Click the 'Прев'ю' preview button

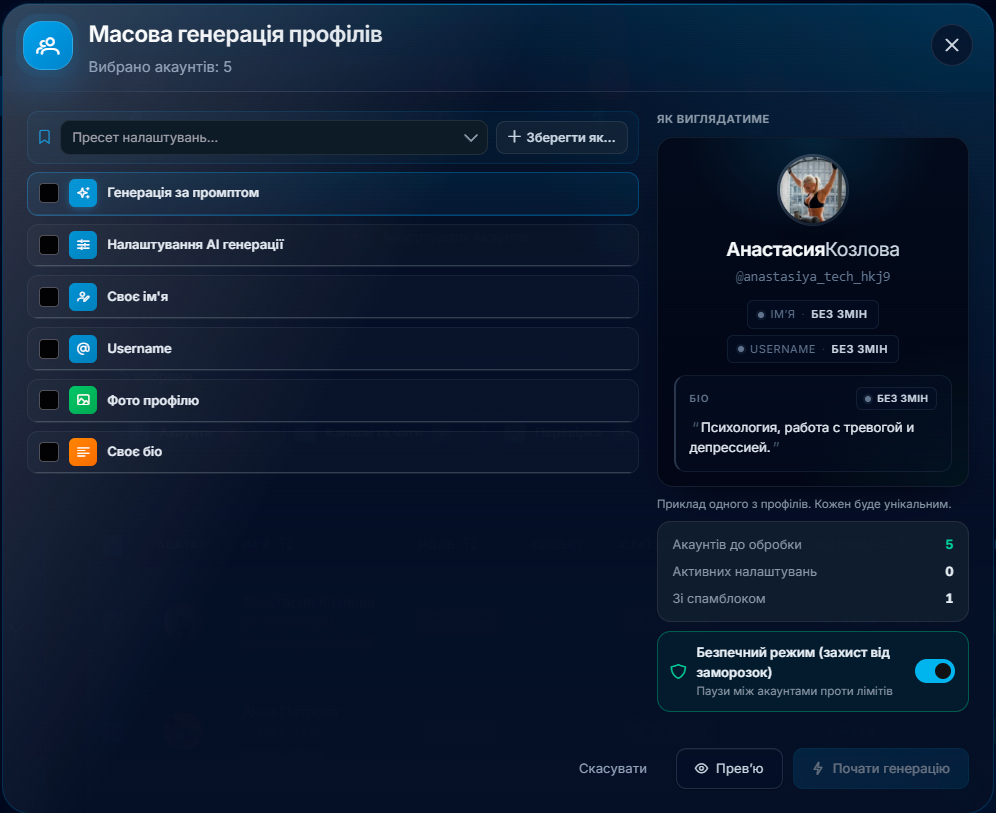pyautogui.click(x=729, y=769)
